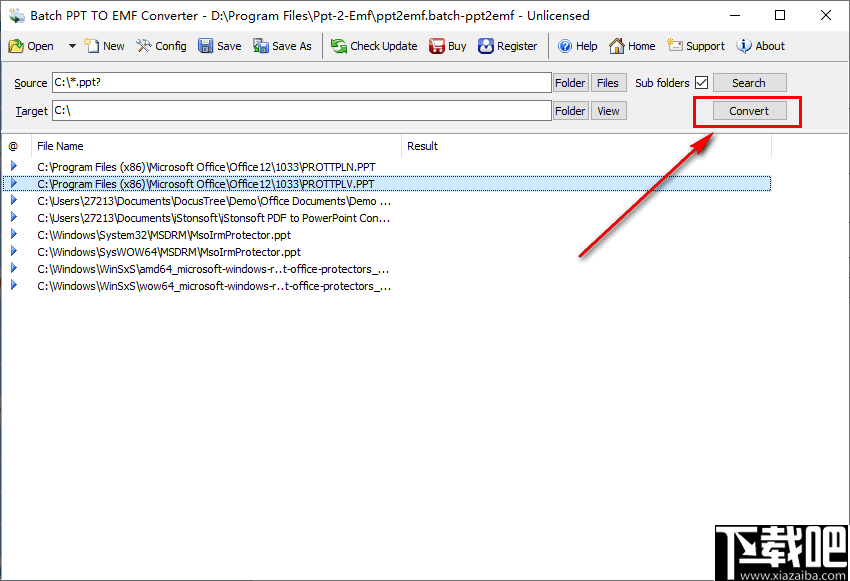This screenshot has height=581, width=850.
Task: Open the Support page
Action: [695, 45]
